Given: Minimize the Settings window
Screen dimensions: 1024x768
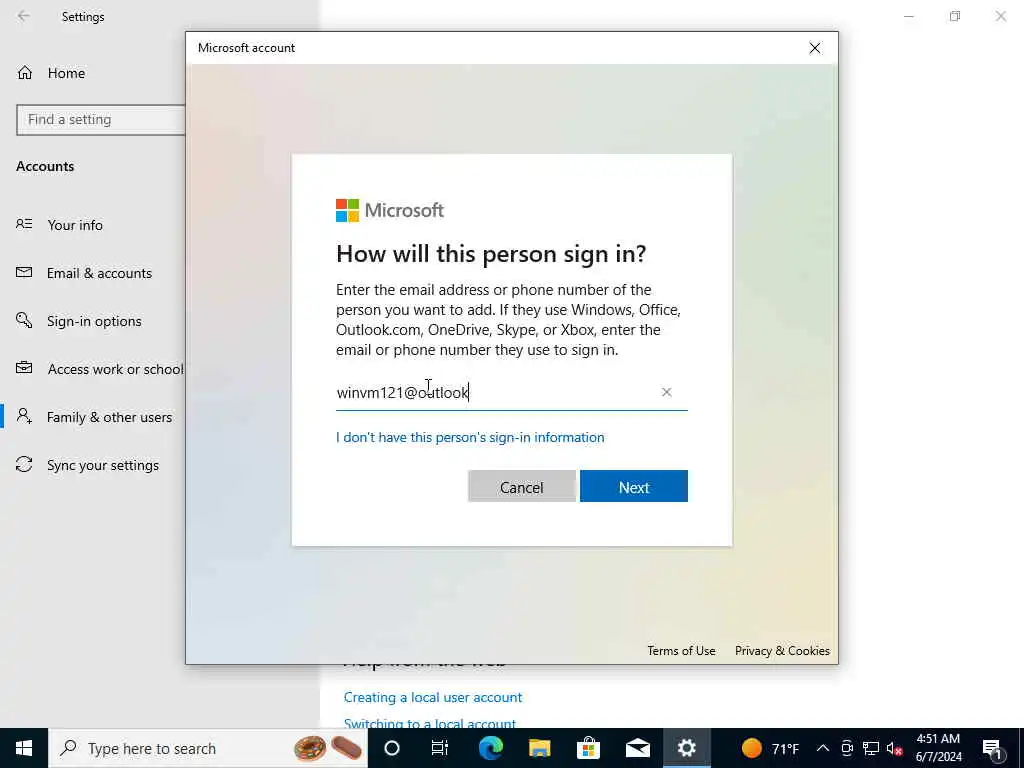Looking at the screenshot, I should click(x=909, y=16).
